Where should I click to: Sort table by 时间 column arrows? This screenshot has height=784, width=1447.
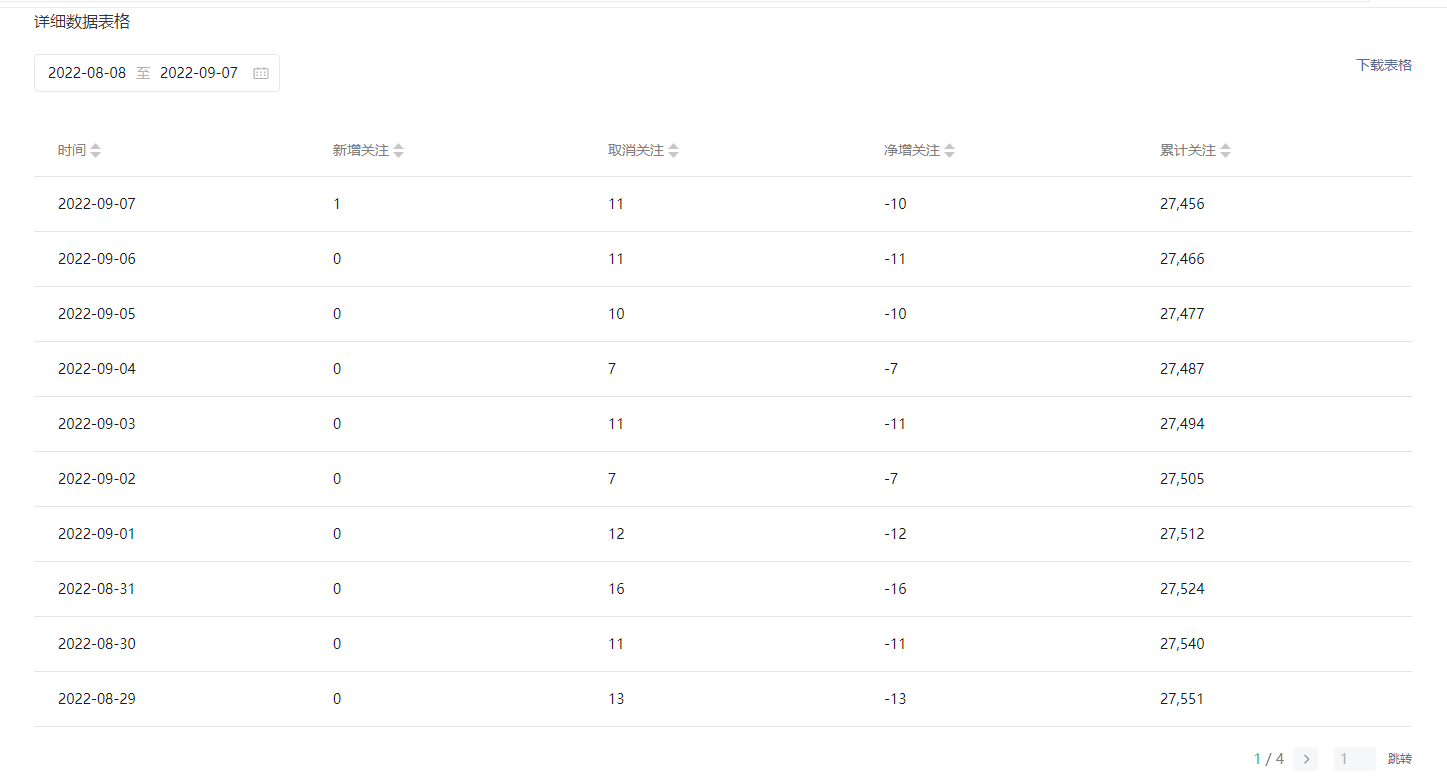point(95,151)
